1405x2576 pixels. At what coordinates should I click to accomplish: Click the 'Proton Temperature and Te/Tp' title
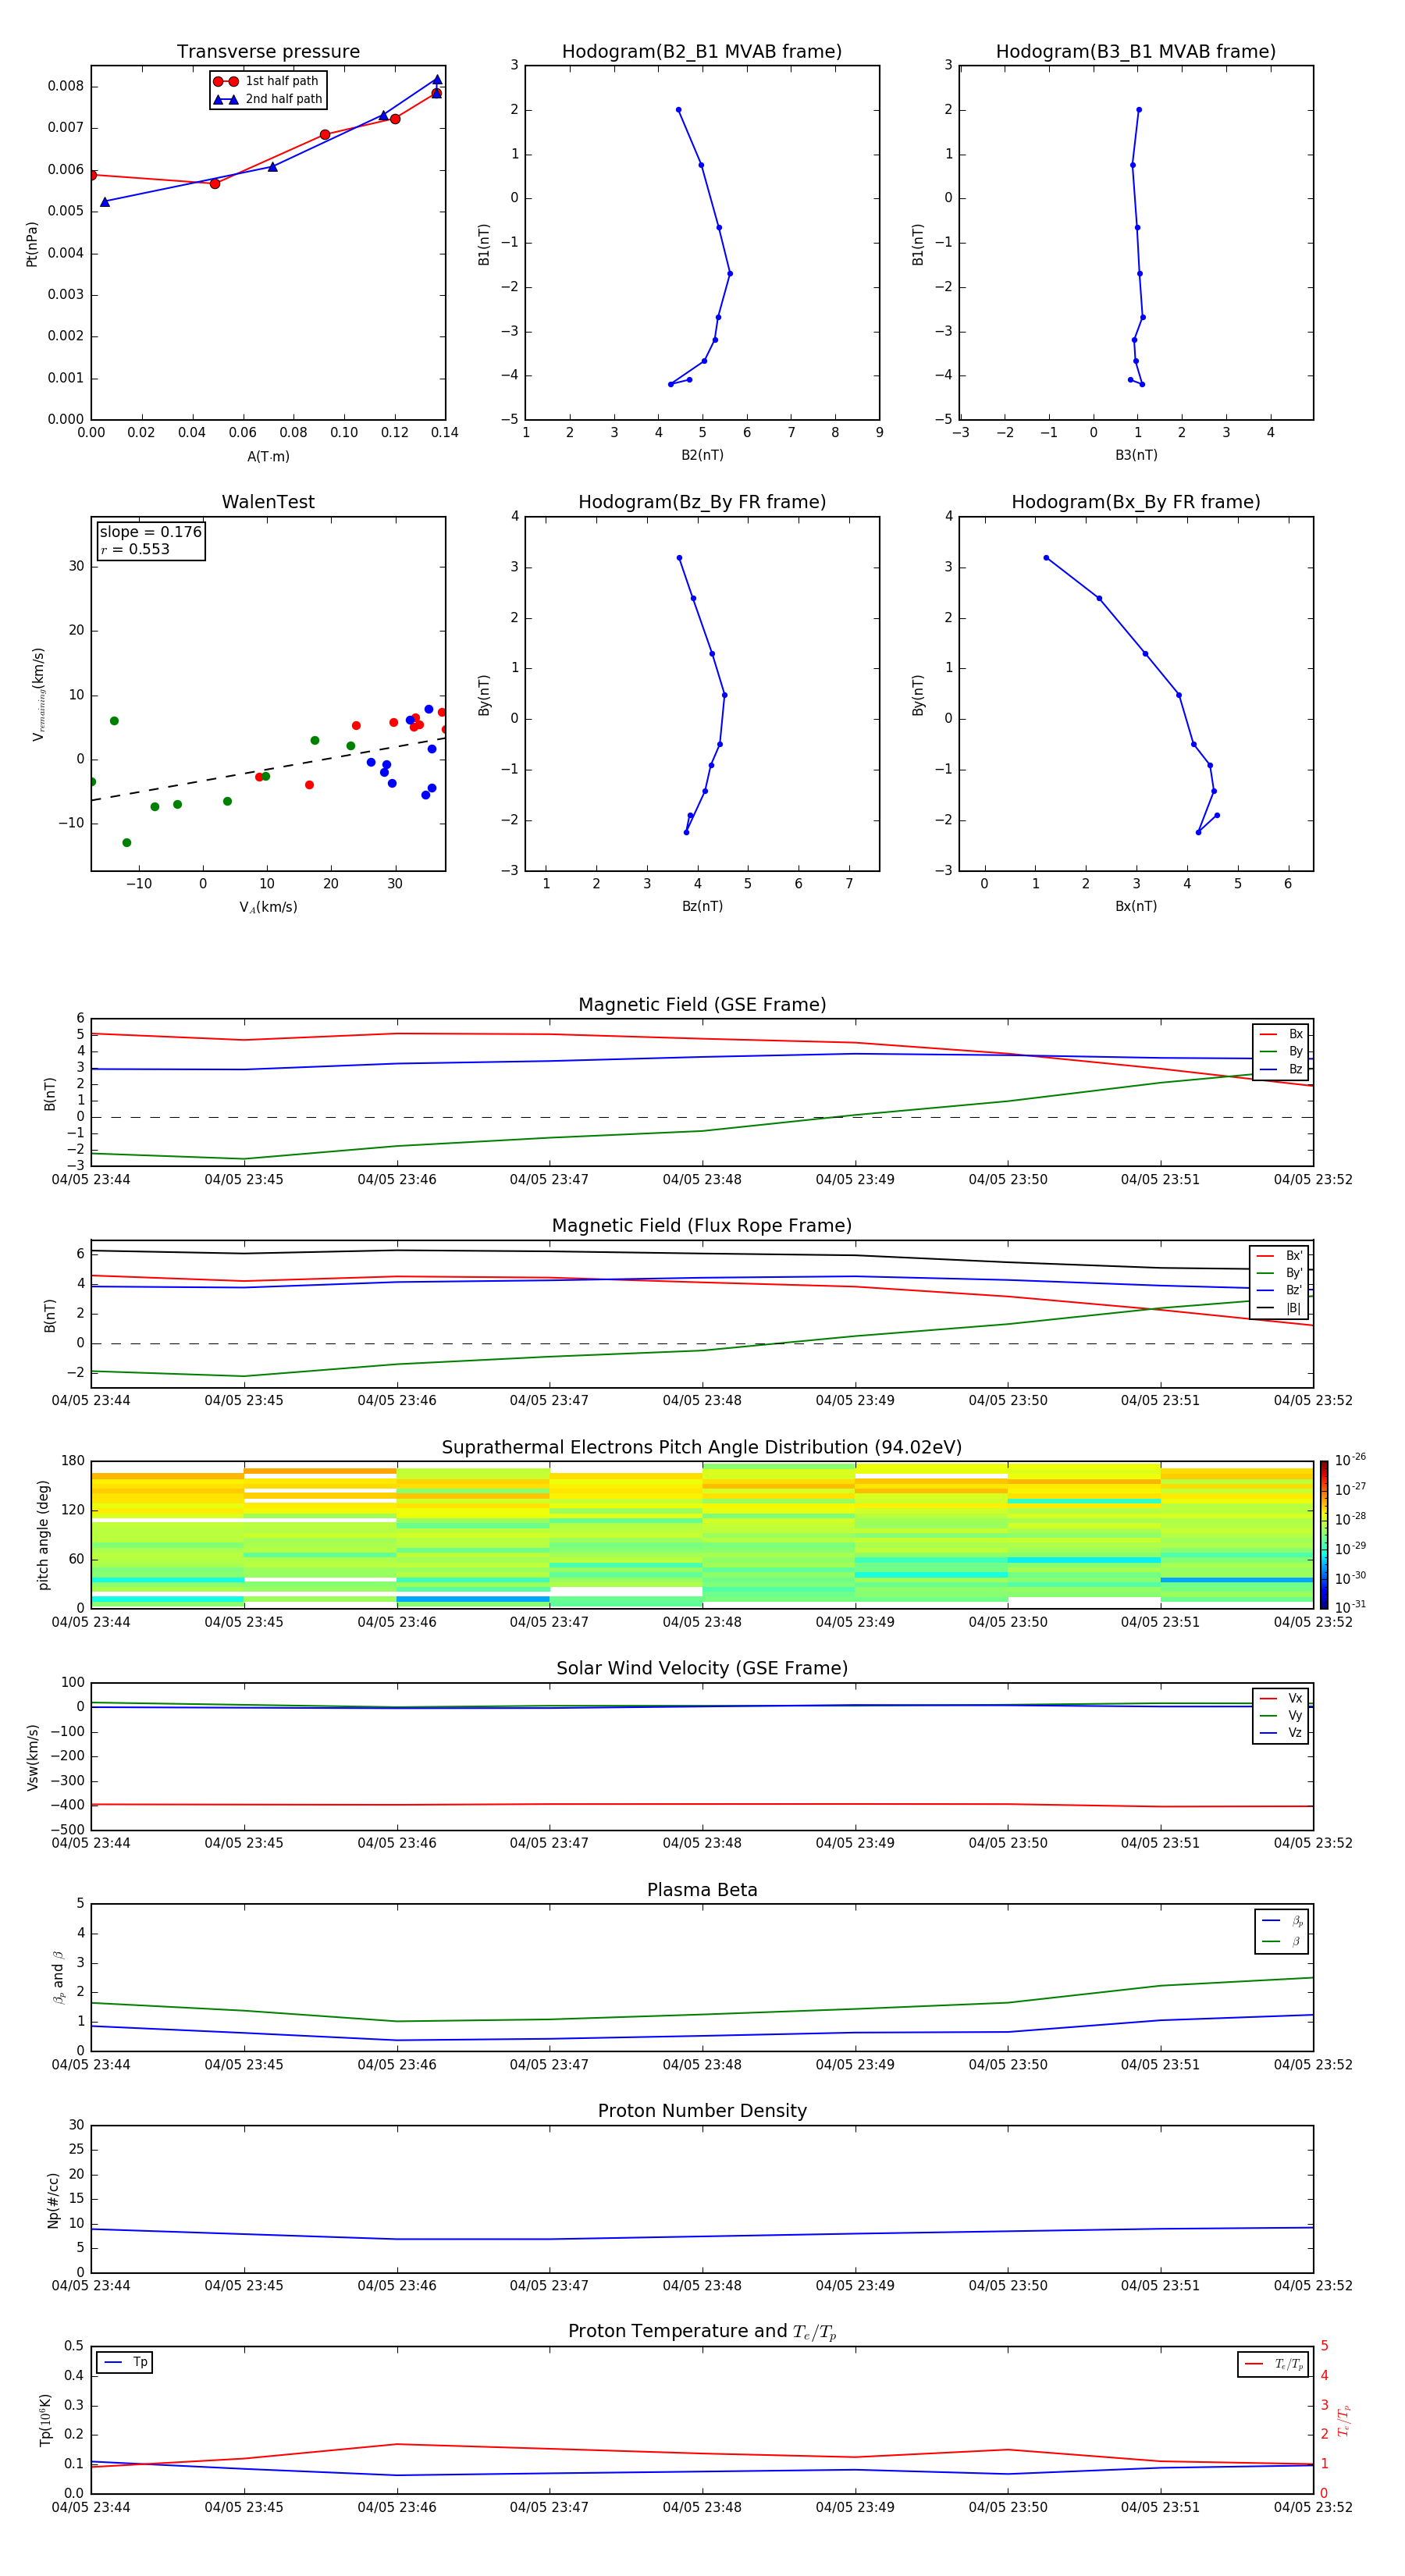[702, 2332]
